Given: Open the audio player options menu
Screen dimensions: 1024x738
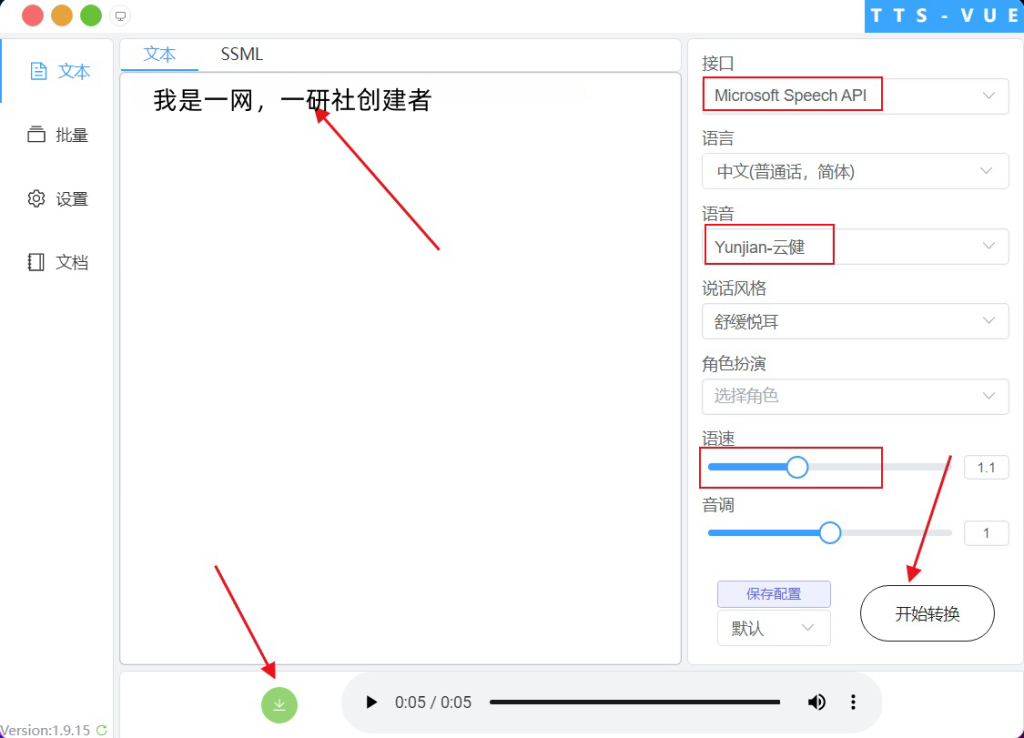Looking at the screenshot, I should coord(852,702).
